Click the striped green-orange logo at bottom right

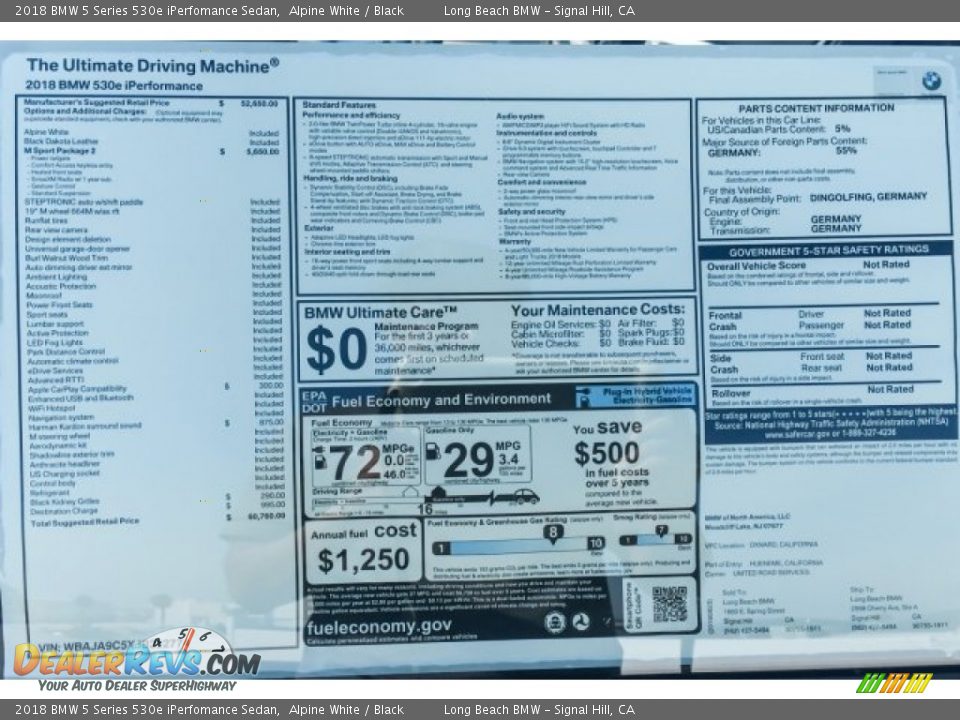[894, 683]
